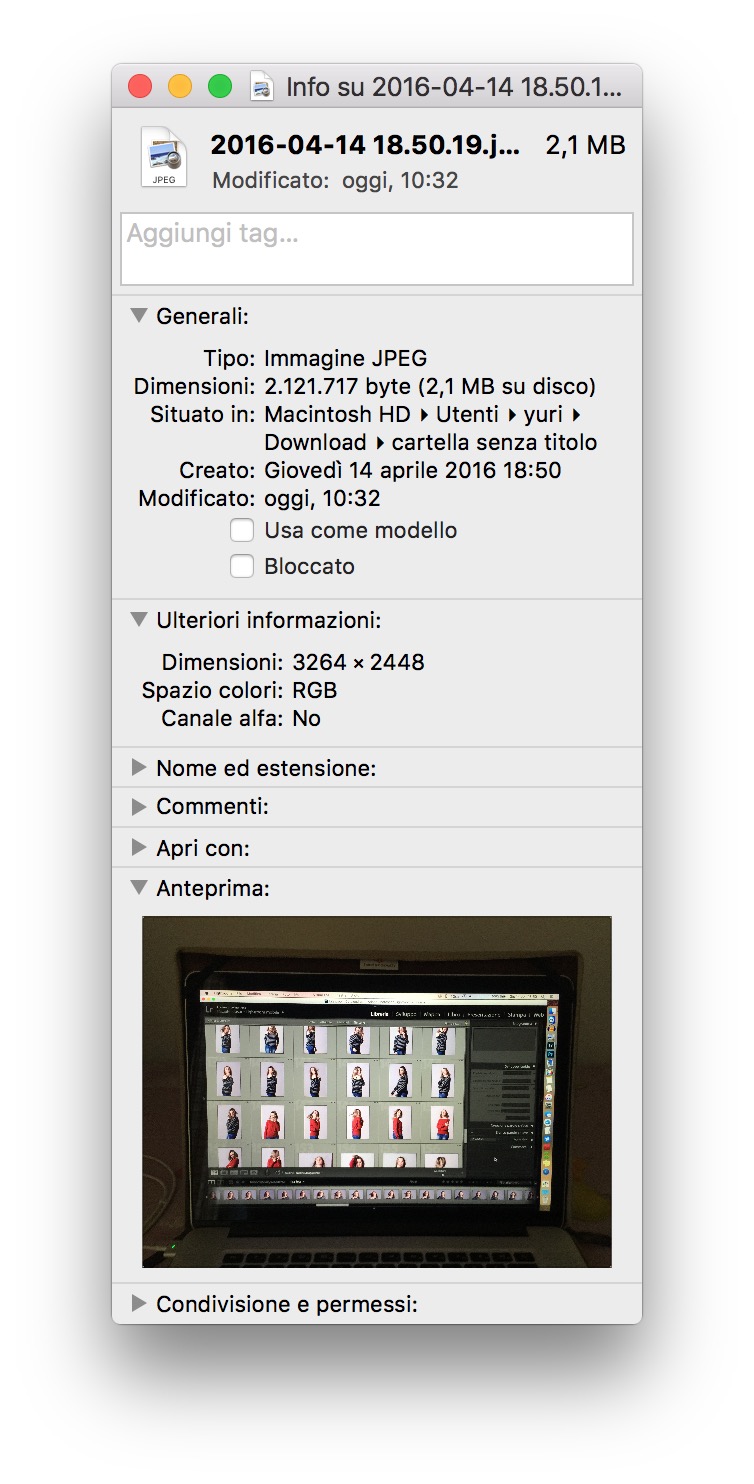Expand the Nome ed estensione section
Viewport: 754px width, 1484px height.
(x=139, y=768)
